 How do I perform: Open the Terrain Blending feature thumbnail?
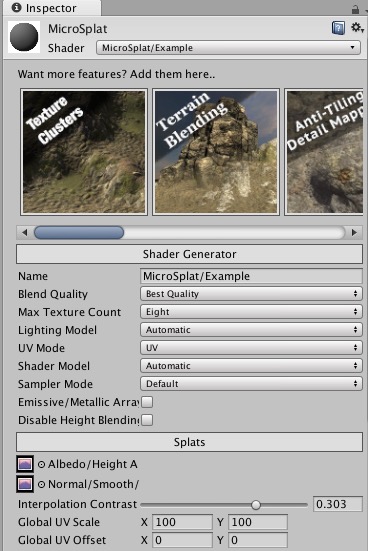pos(216,152)
